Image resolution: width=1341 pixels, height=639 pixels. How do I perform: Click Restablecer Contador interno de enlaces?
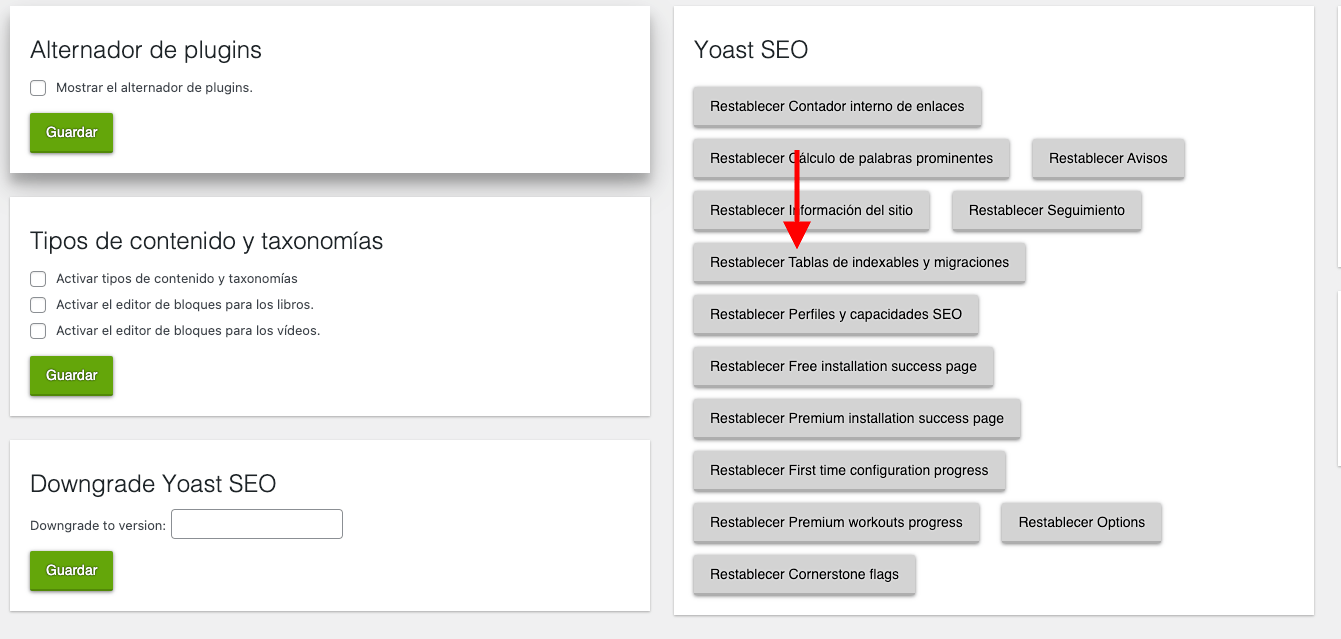tap(837, 106)
